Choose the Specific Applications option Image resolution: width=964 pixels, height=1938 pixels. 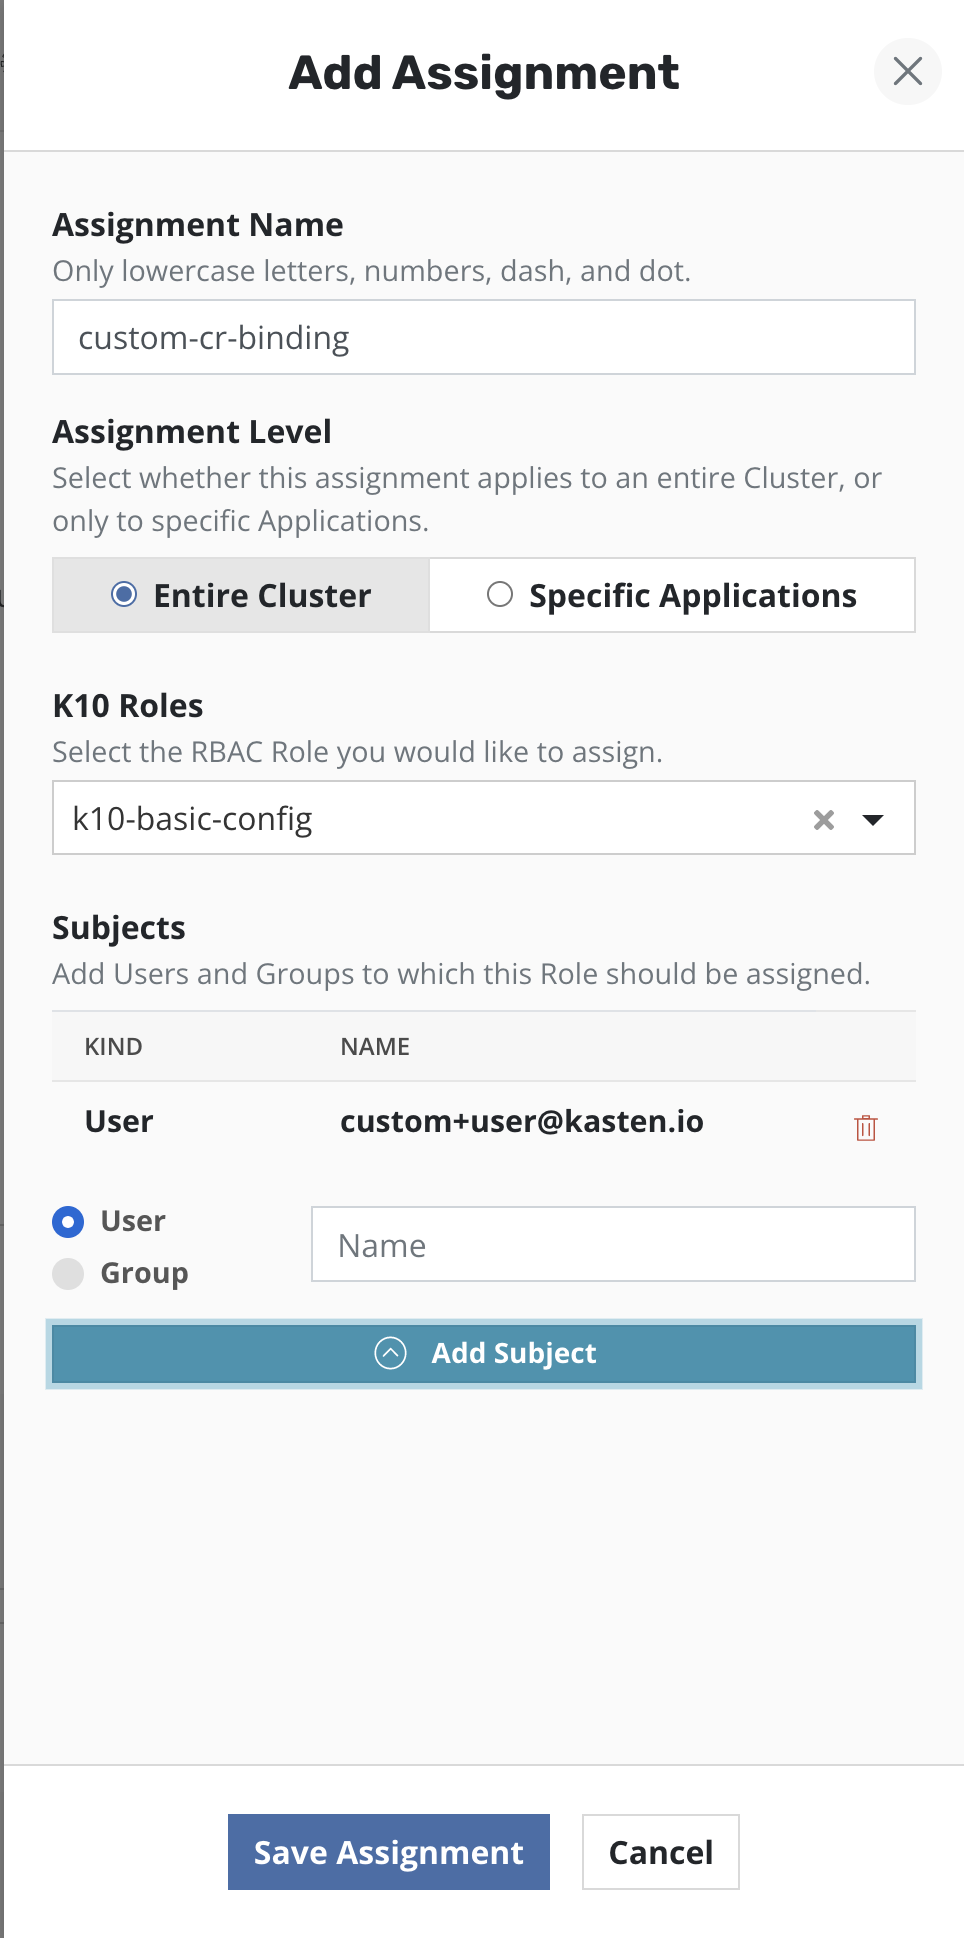671,595
